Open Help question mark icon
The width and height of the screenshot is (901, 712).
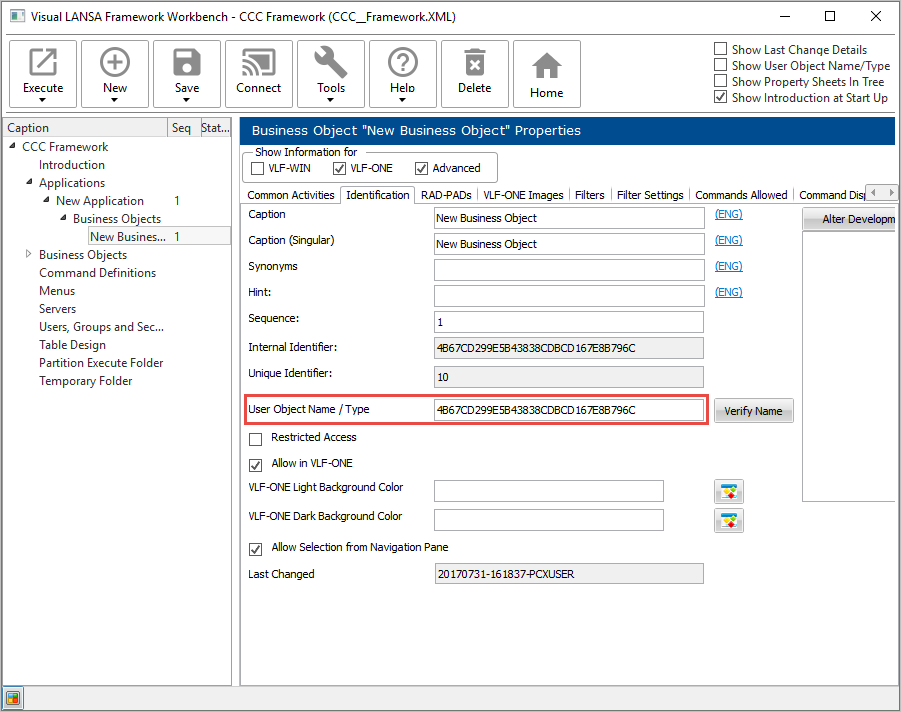click(403, 64)
